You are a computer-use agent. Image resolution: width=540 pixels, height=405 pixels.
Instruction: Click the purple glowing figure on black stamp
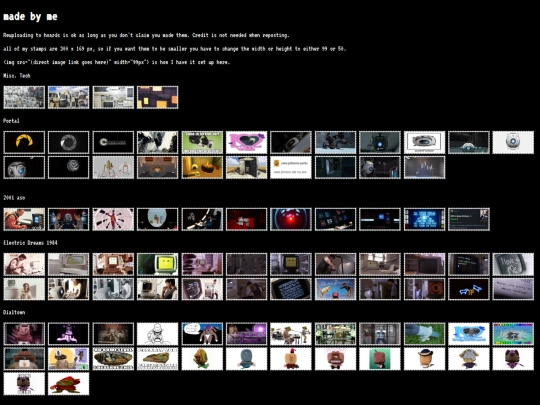69,334
